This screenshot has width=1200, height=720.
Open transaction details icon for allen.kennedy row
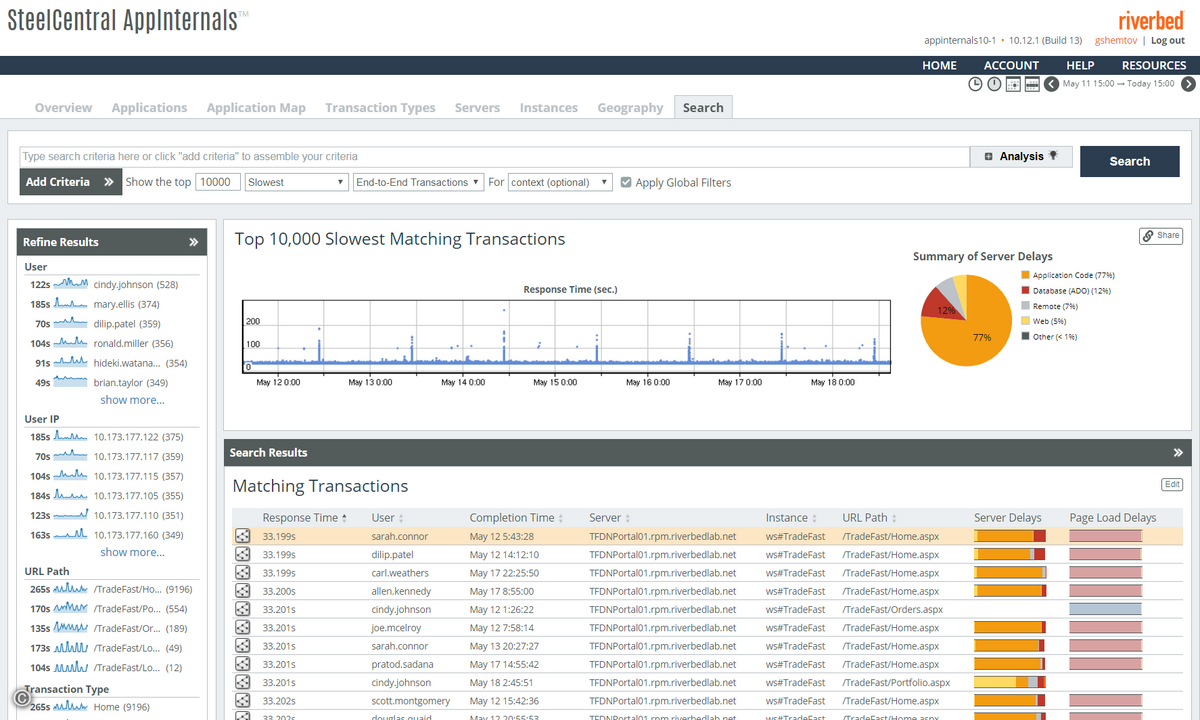coord(242,591)
